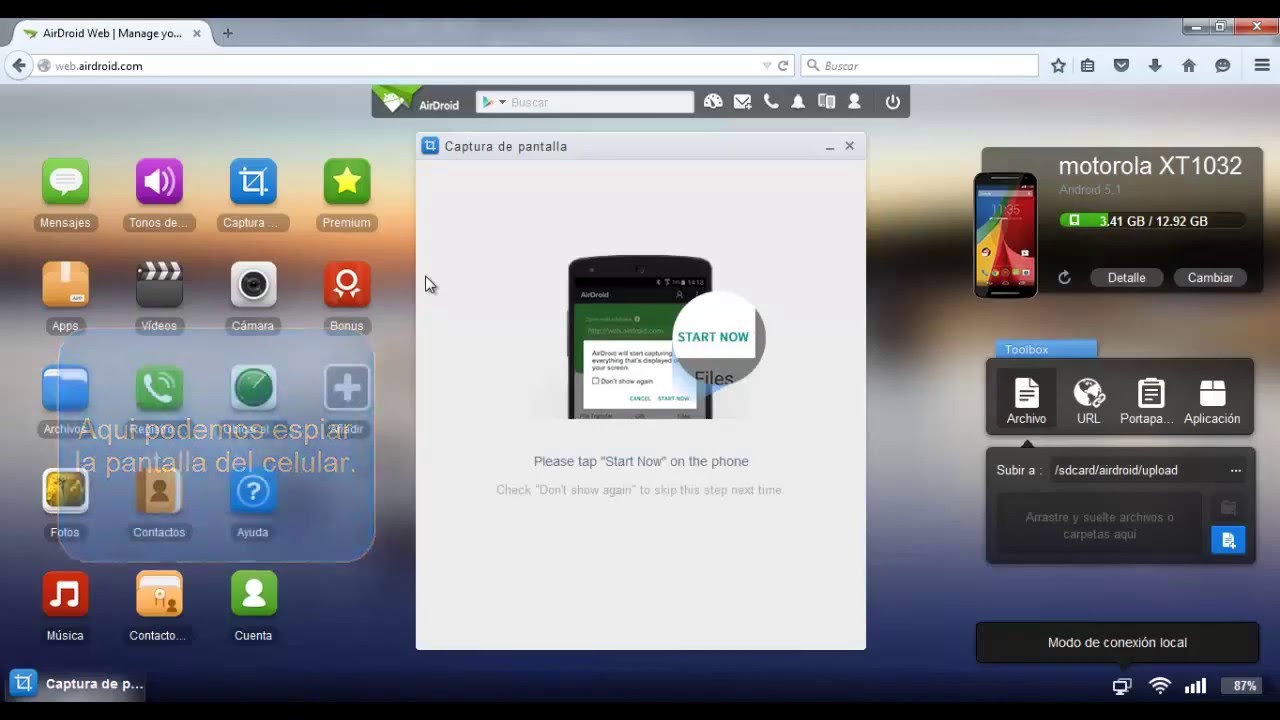The image size is (1280, 720).
Task: Open the Premium star icon
Action: pos(347,182)
